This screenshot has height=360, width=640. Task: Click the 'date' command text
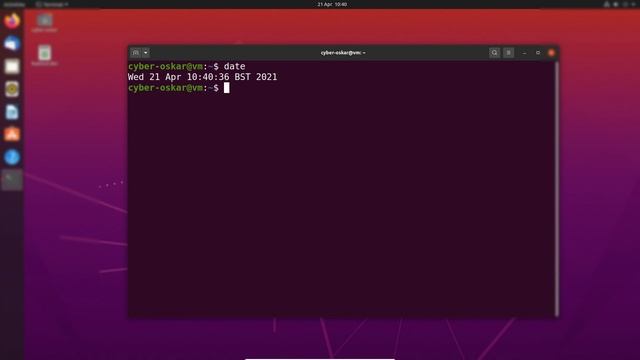[234, 67]
